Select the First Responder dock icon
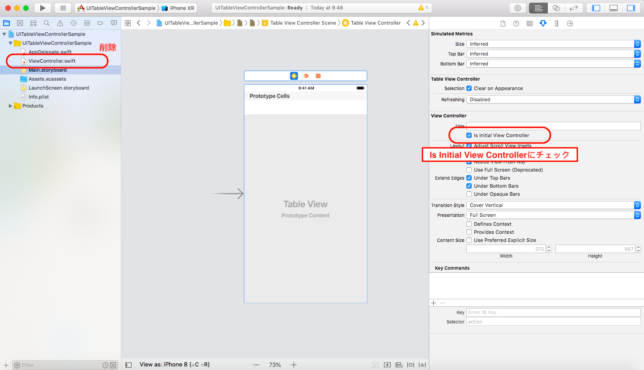This screenshot has height=370, width=644. click(306, 76)
